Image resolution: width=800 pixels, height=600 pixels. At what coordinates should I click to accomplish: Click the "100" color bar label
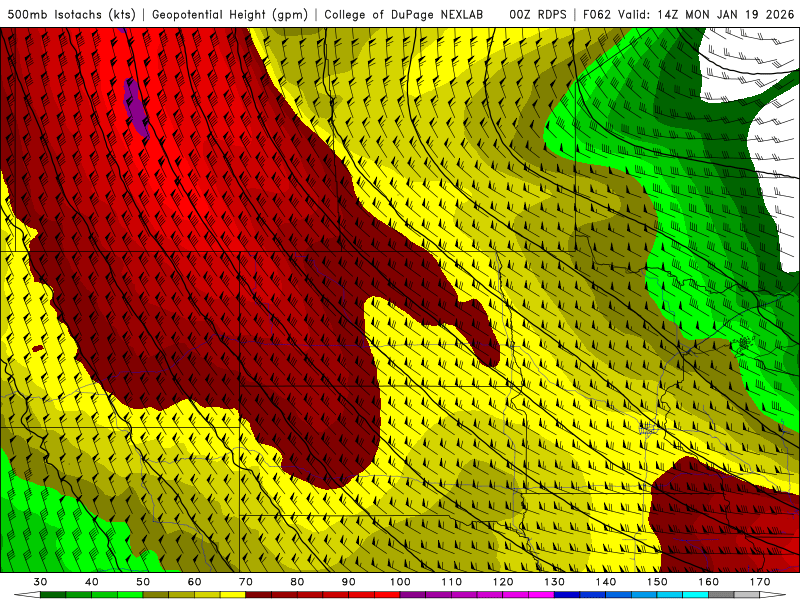(x=400, y=582)
